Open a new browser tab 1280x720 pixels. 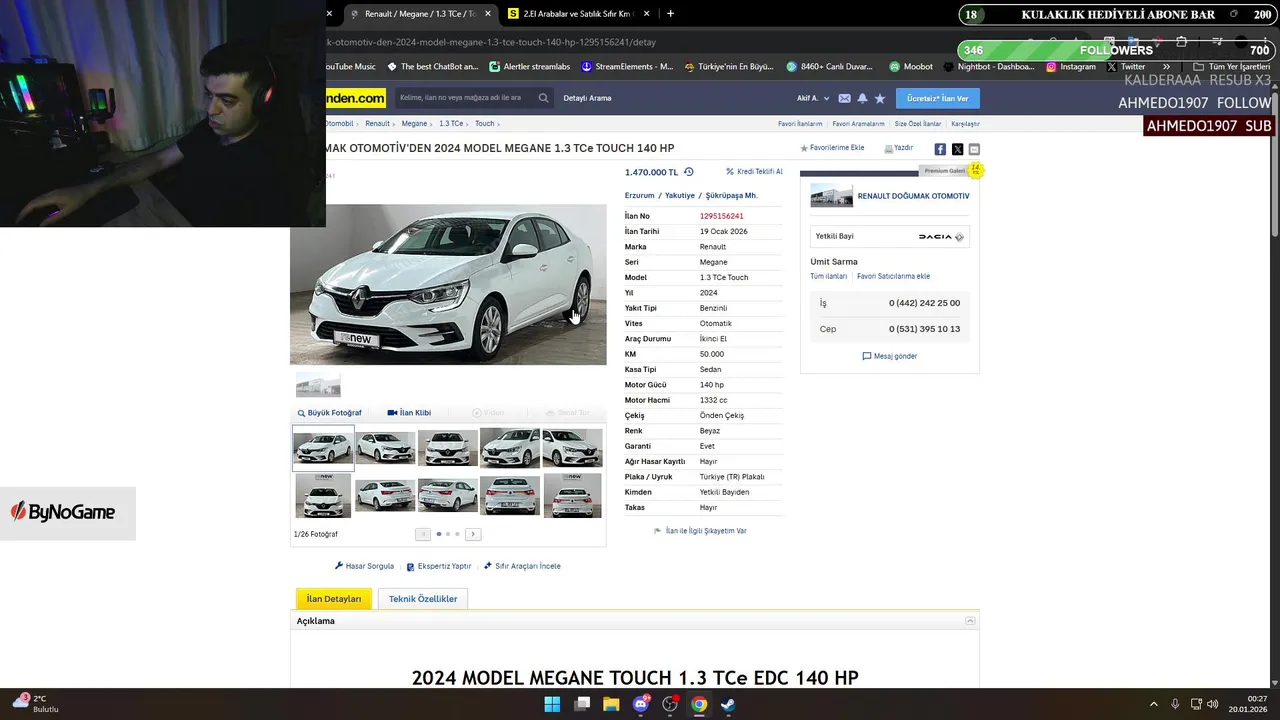point(670,14)
